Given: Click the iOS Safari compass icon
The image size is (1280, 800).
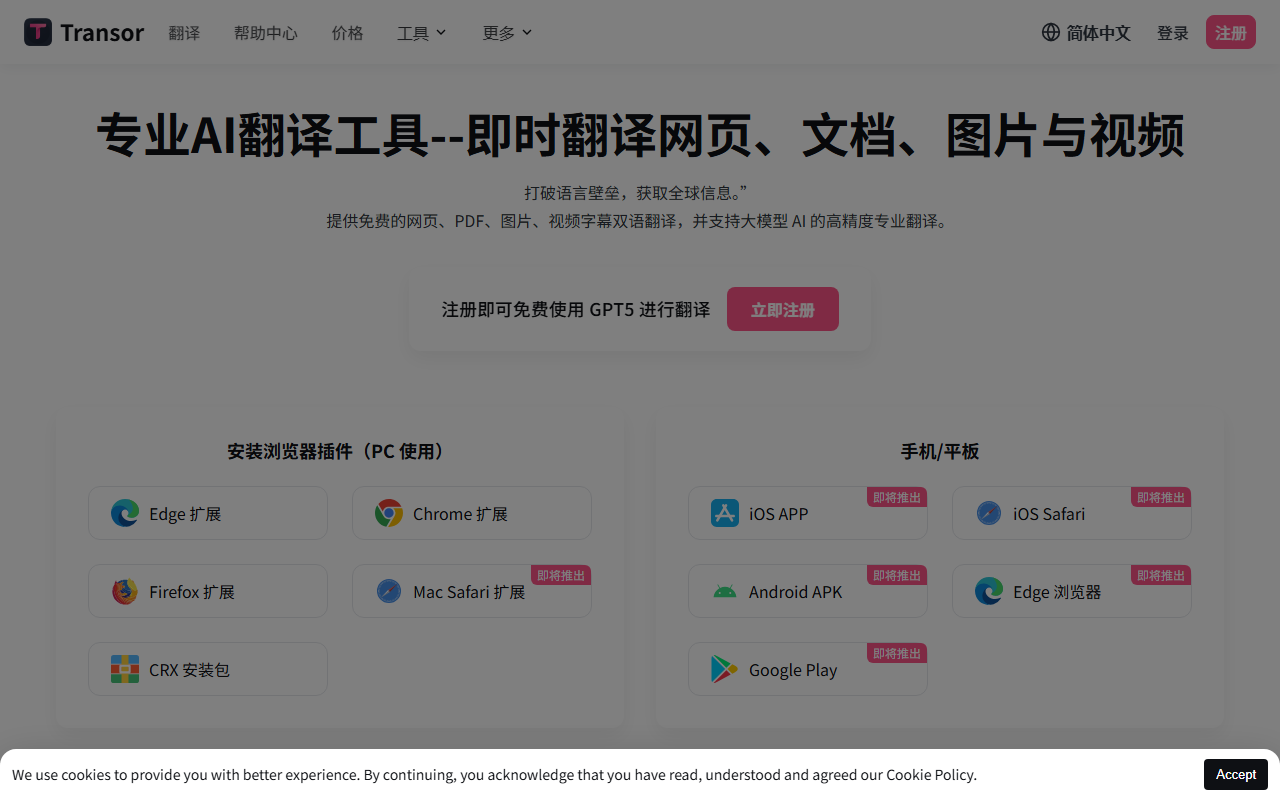Looking at the screenshot, I should click(x=989, y=513).
